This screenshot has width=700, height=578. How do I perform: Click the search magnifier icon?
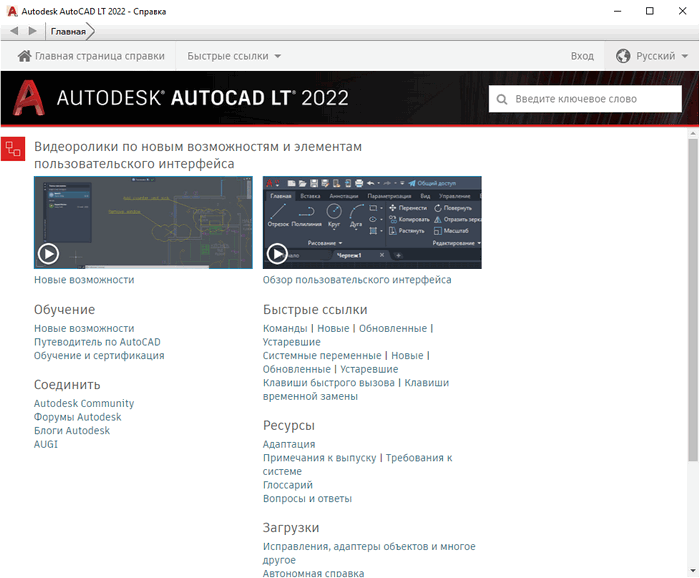(502, 99)
